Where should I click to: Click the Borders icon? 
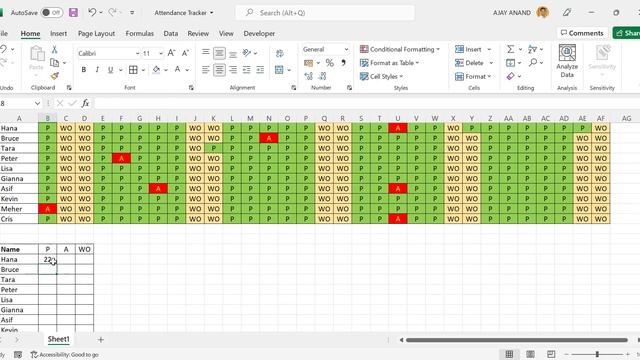(133, 70)
